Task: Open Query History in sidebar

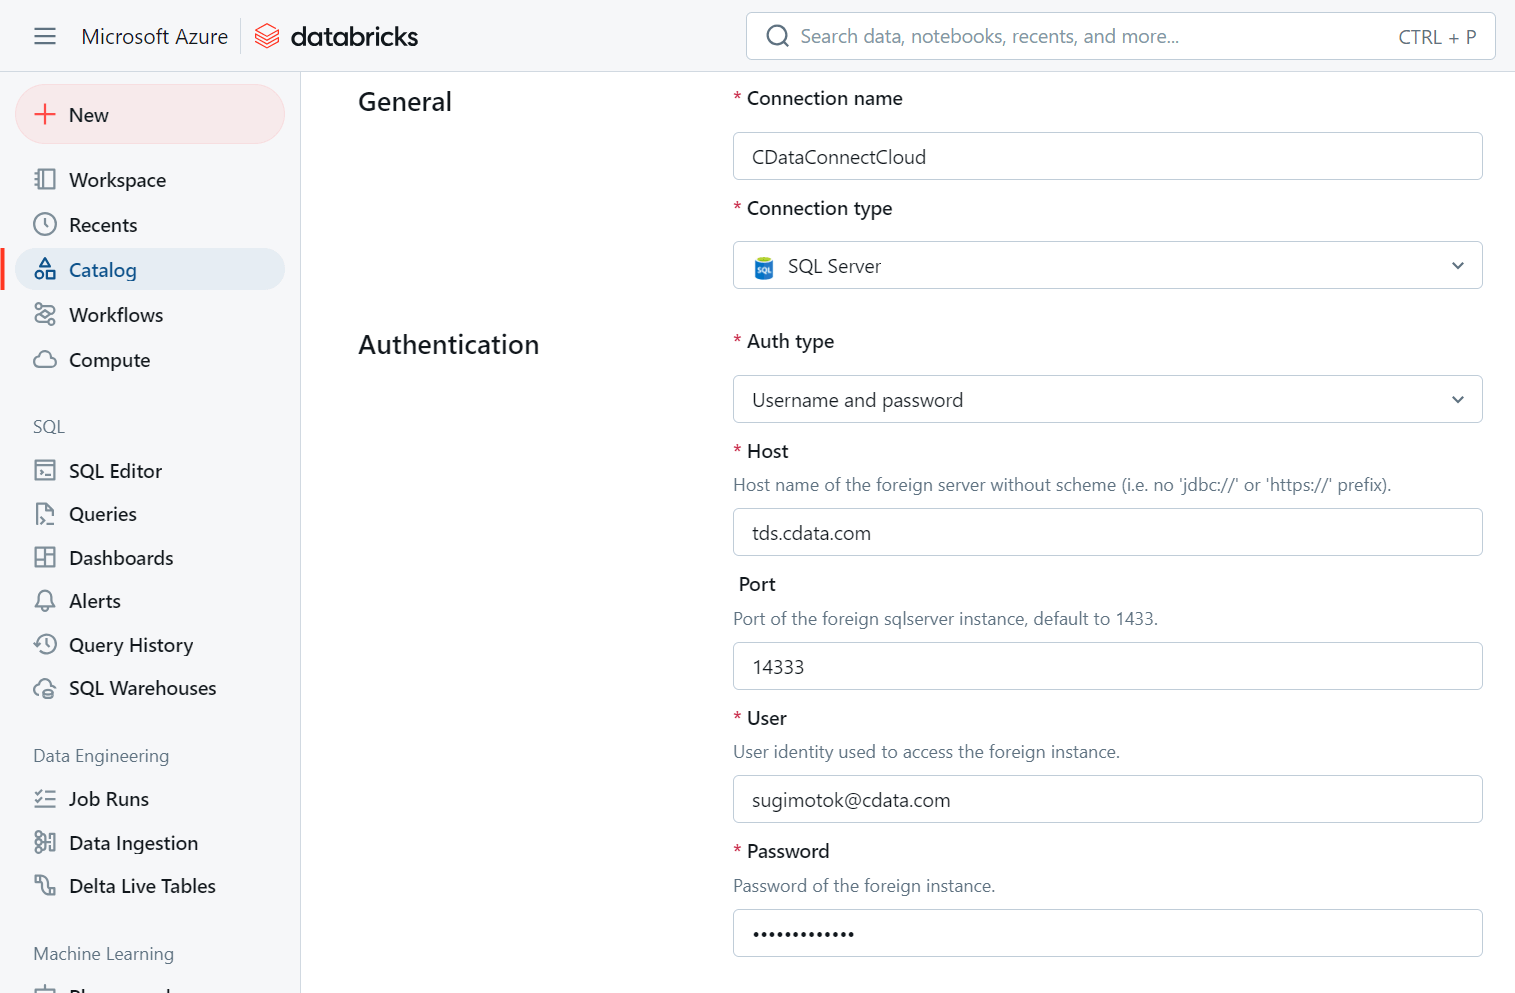Action: pyautogui.click(x=150, y=644)
